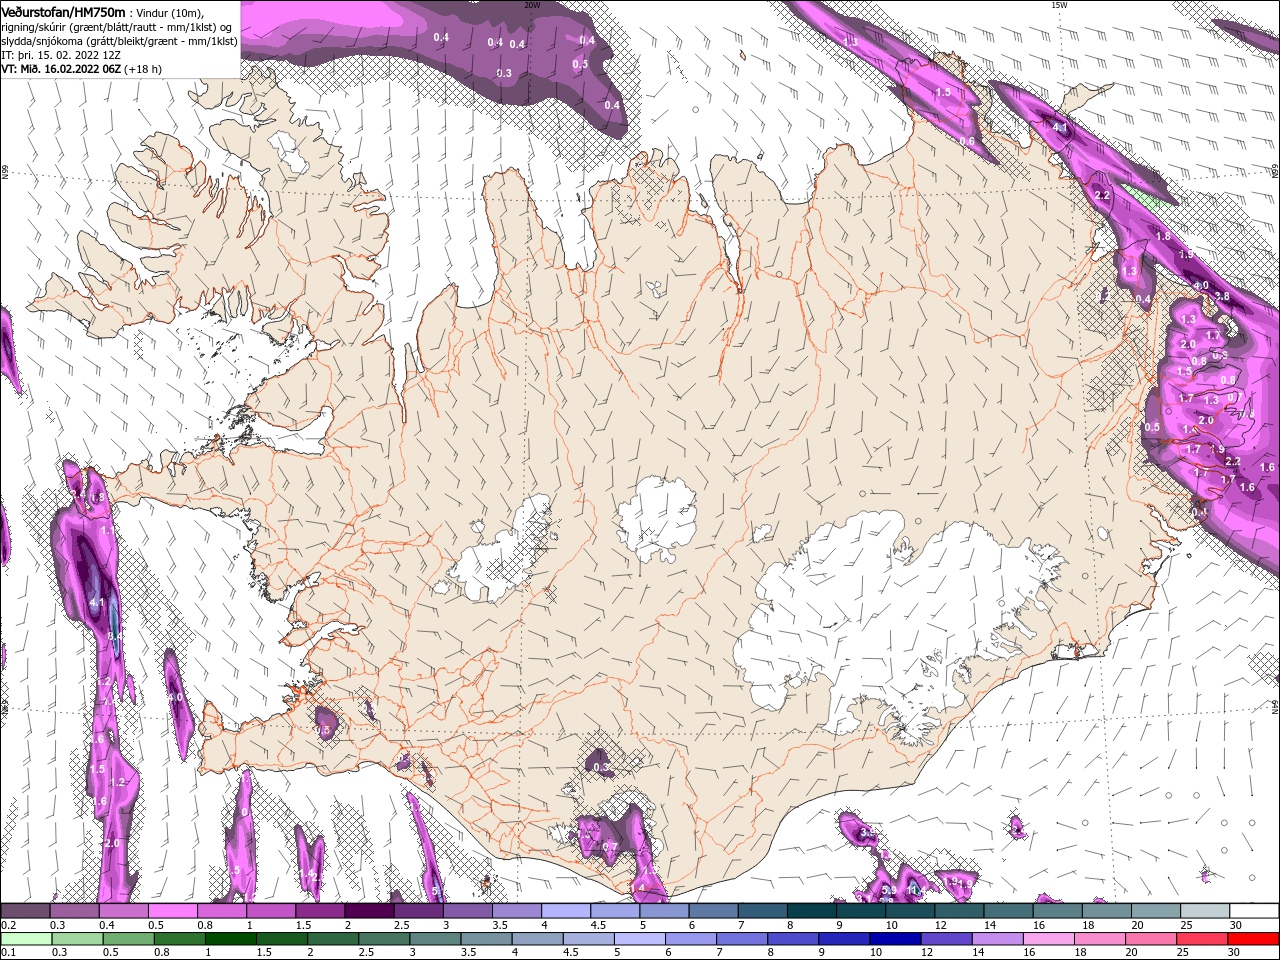Click the Veðurstofan/HM750m title text

click(x=64, y=11)
